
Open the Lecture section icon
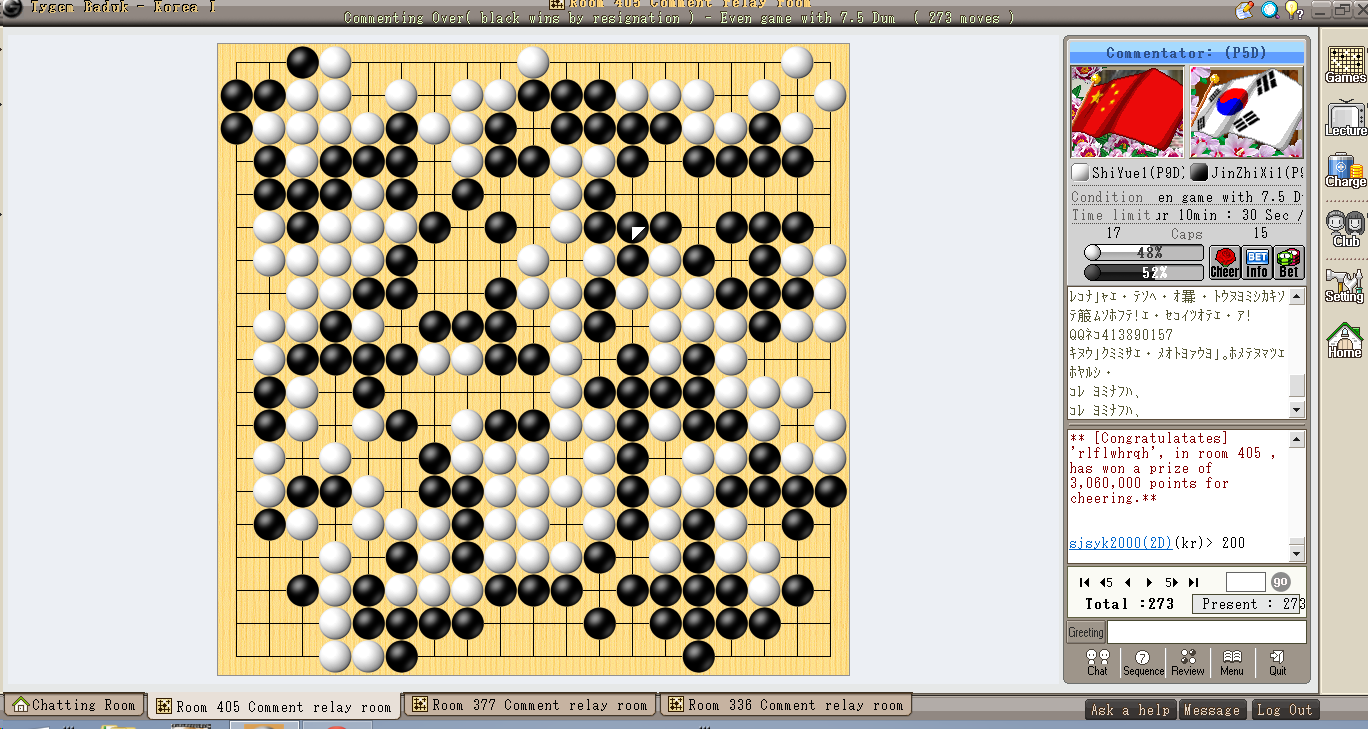(x=1345, y=120)
